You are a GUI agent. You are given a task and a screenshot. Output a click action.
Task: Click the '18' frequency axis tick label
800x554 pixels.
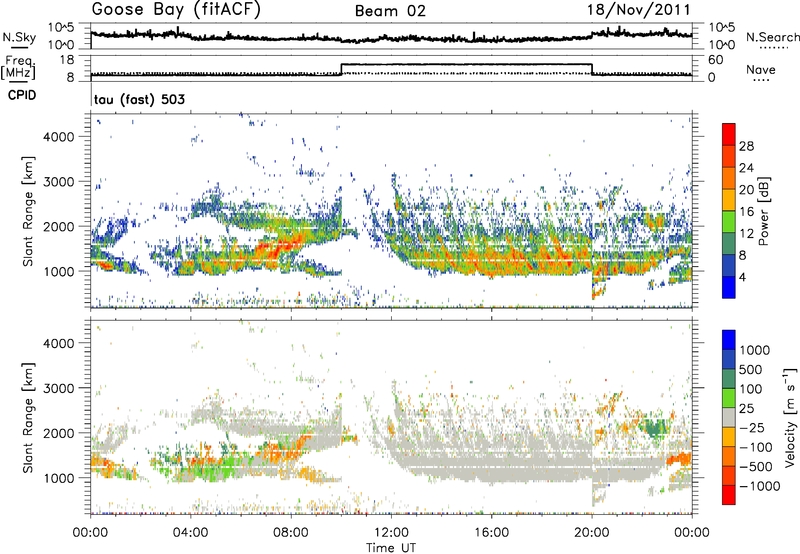(x=67, y=60)
